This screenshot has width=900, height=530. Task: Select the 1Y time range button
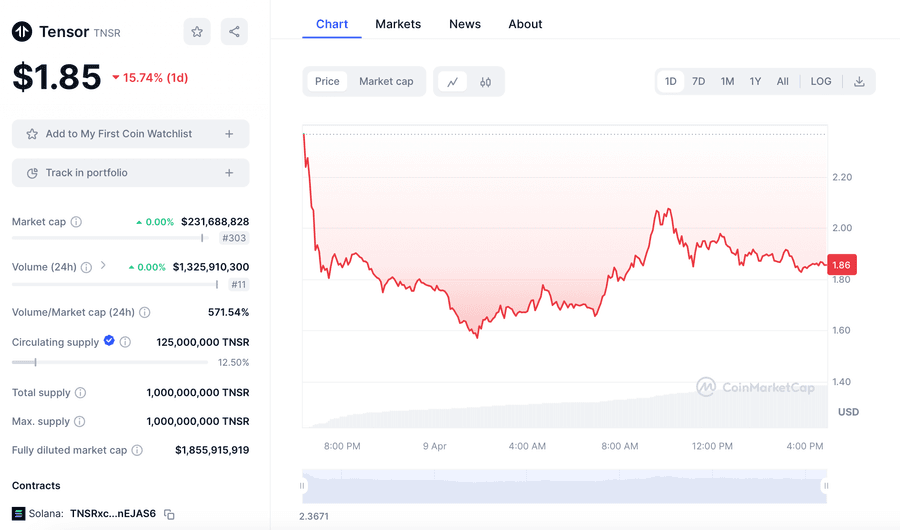click(755, 82)
